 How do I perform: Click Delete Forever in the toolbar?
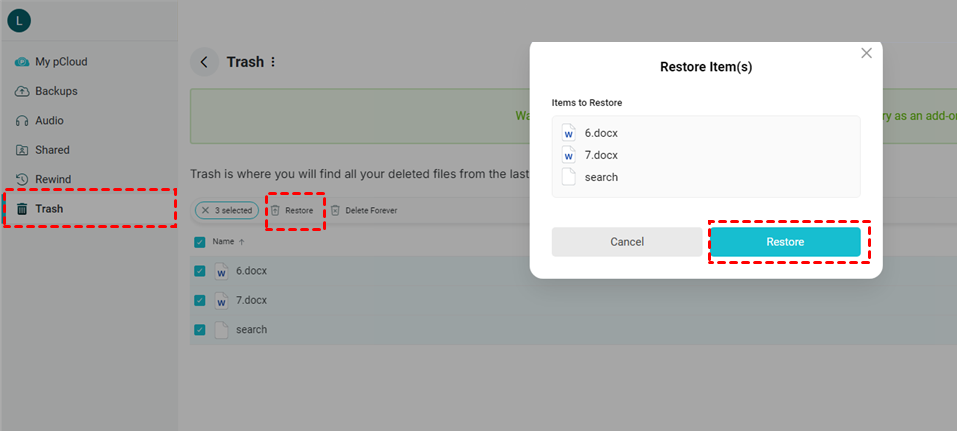coord(364,211)
